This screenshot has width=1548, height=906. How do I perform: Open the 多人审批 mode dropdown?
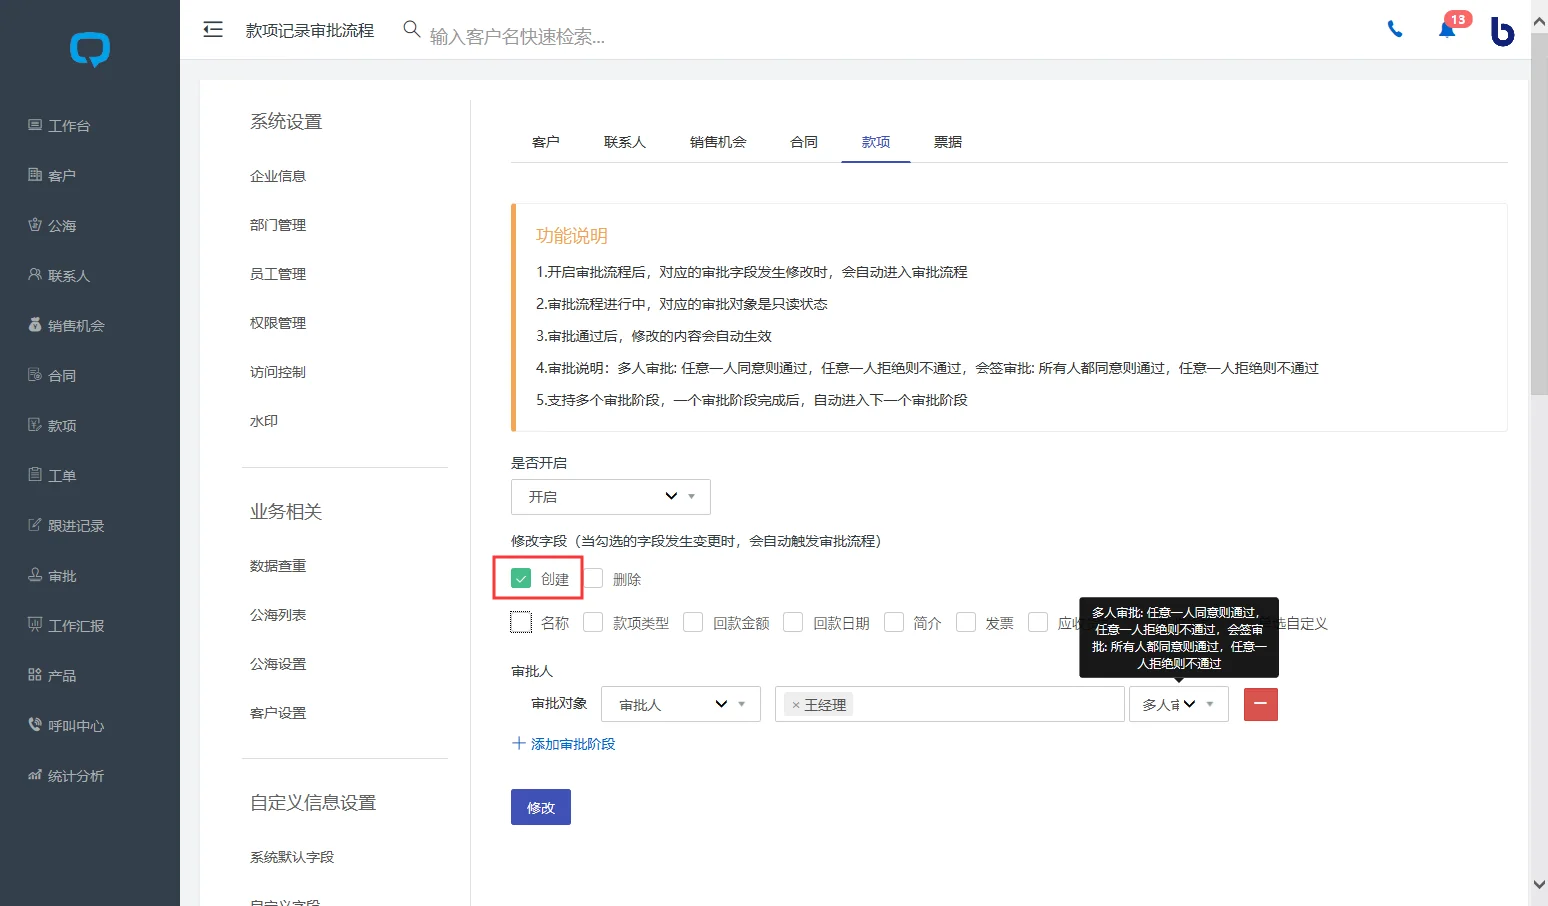coord(1179,704)
